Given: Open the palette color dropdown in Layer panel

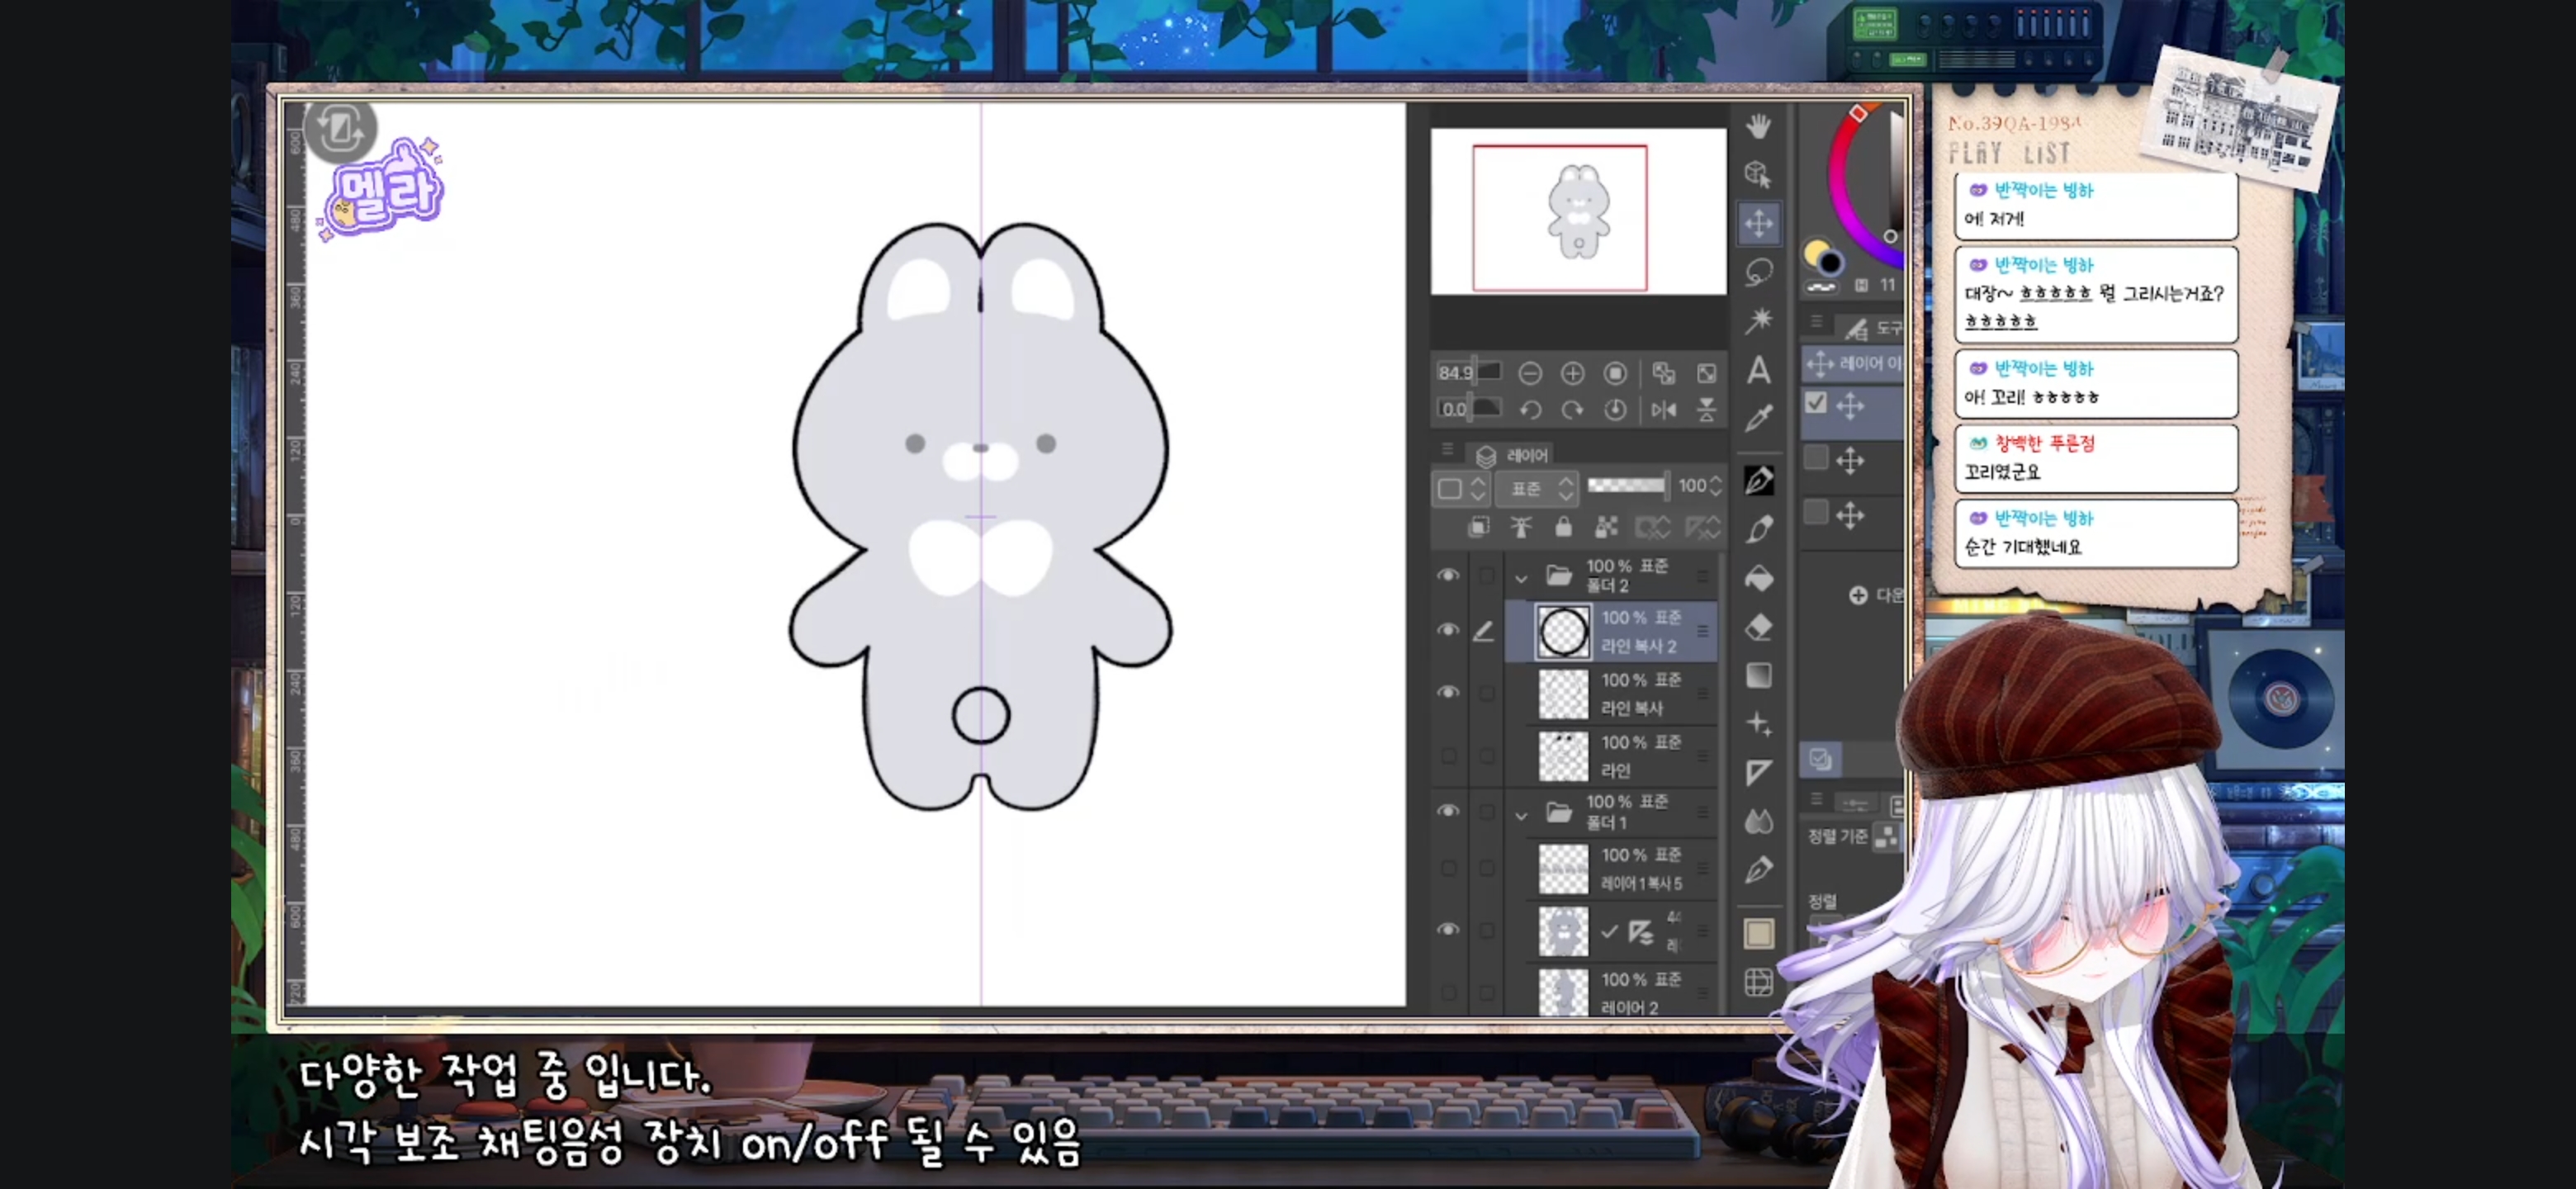Looking at the screenshot, I should tap(1461, 488).
